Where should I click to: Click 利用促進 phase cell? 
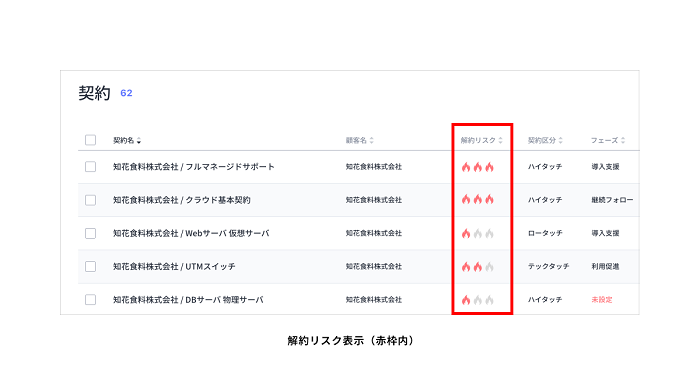pos(605,266)
